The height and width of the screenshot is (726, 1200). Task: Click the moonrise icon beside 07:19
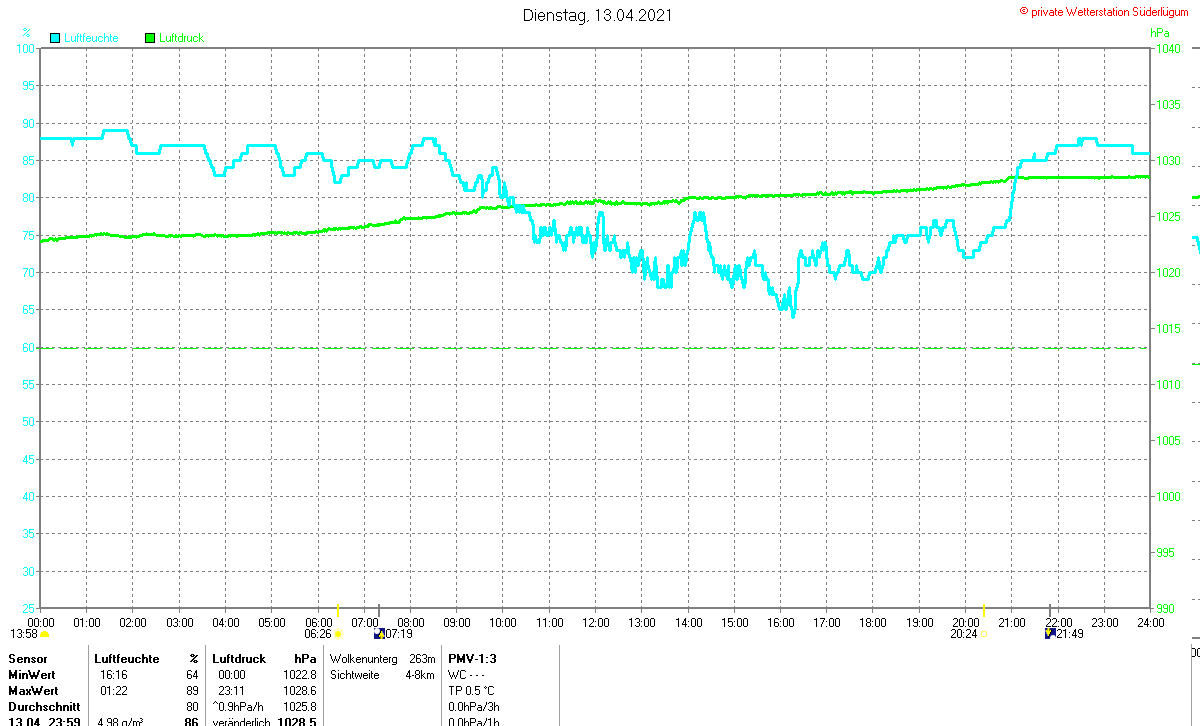379,633
